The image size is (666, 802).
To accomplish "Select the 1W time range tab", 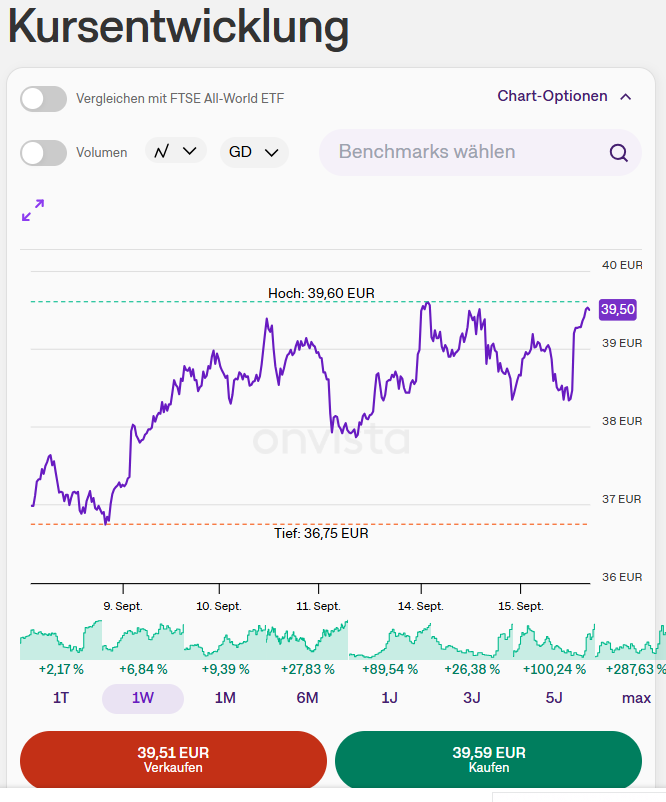I will pos(143,698).
